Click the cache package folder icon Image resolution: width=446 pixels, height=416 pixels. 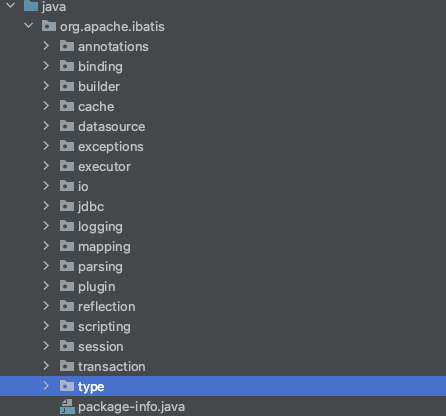tap(67, 106)
